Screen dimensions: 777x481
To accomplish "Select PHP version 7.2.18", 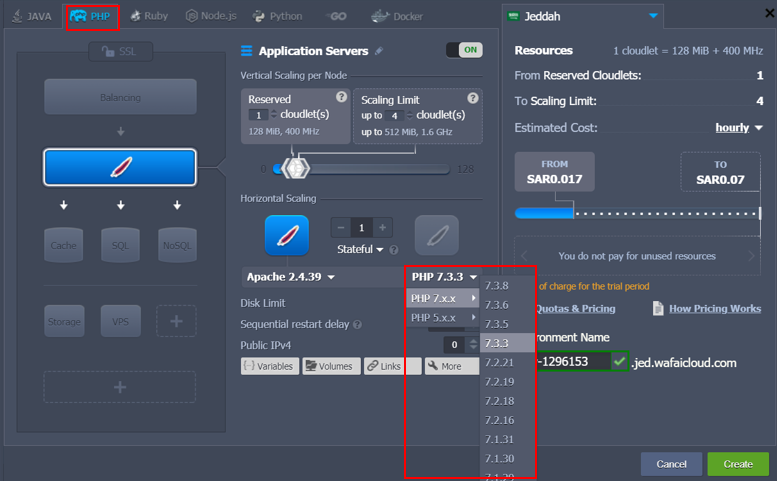I will [x=507, y=401].
